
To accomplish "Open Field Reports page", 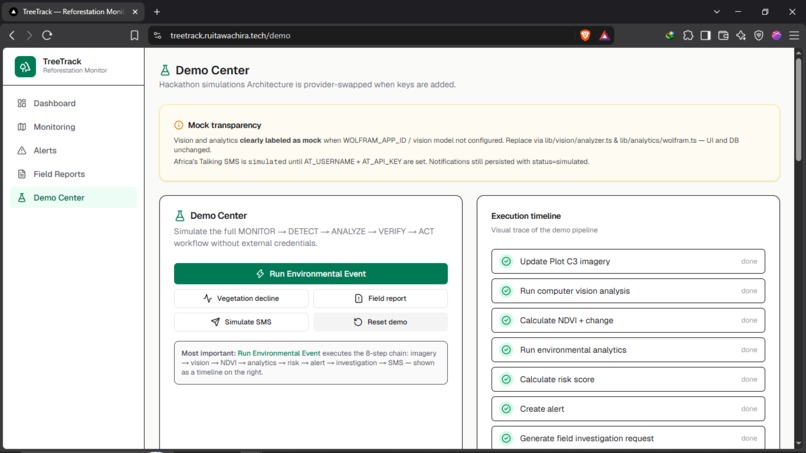I will [74, 174].
